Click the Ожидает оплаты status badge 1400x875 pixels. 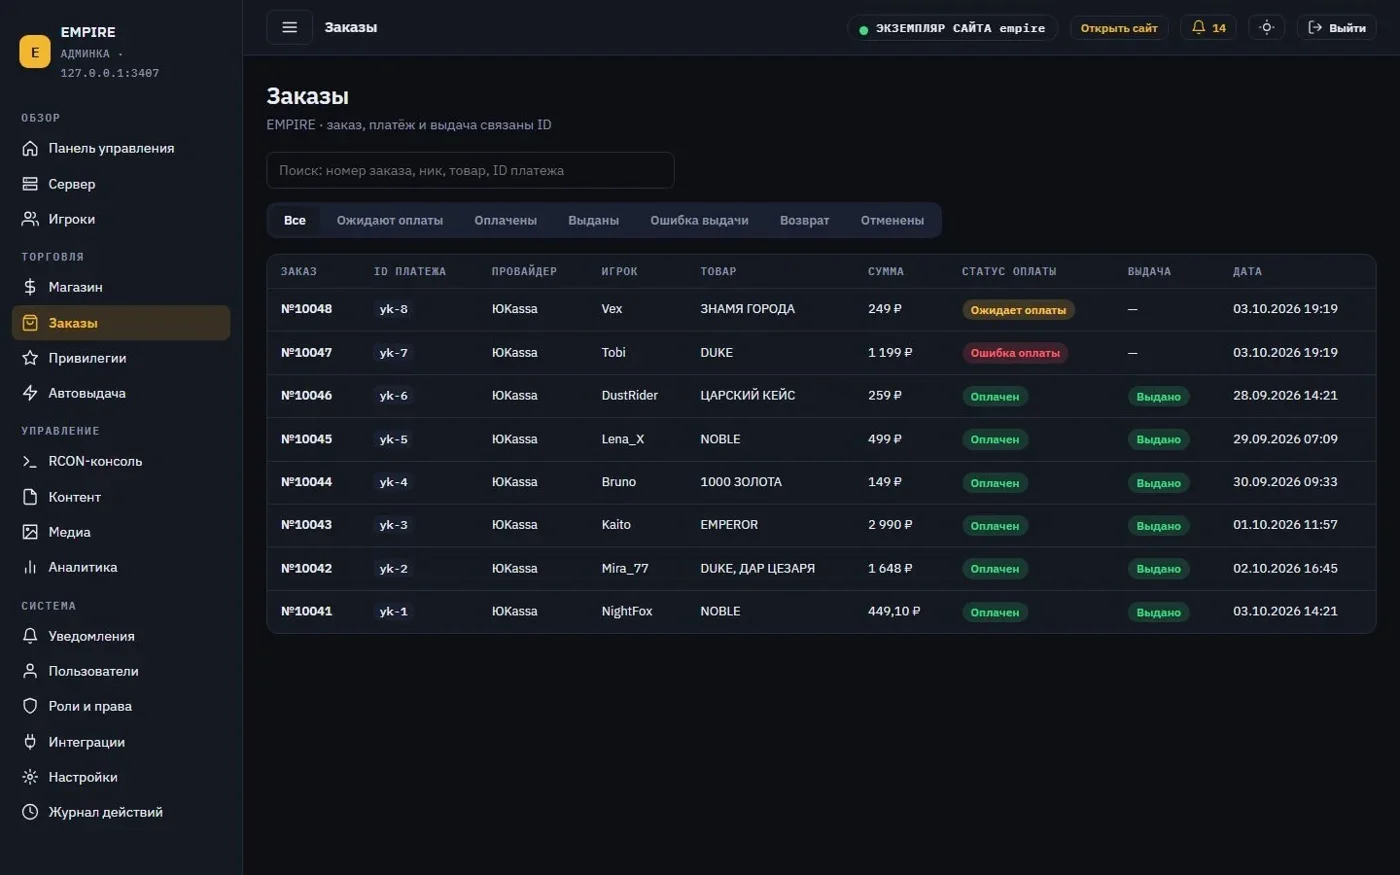pos(1018,310)
